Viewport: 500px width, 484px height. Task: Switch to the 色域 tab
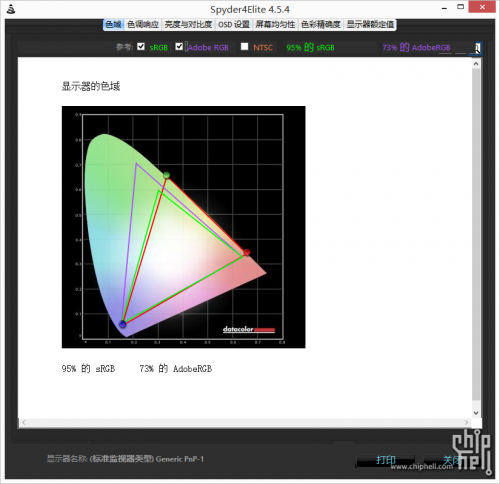click(x=113, y=24)
